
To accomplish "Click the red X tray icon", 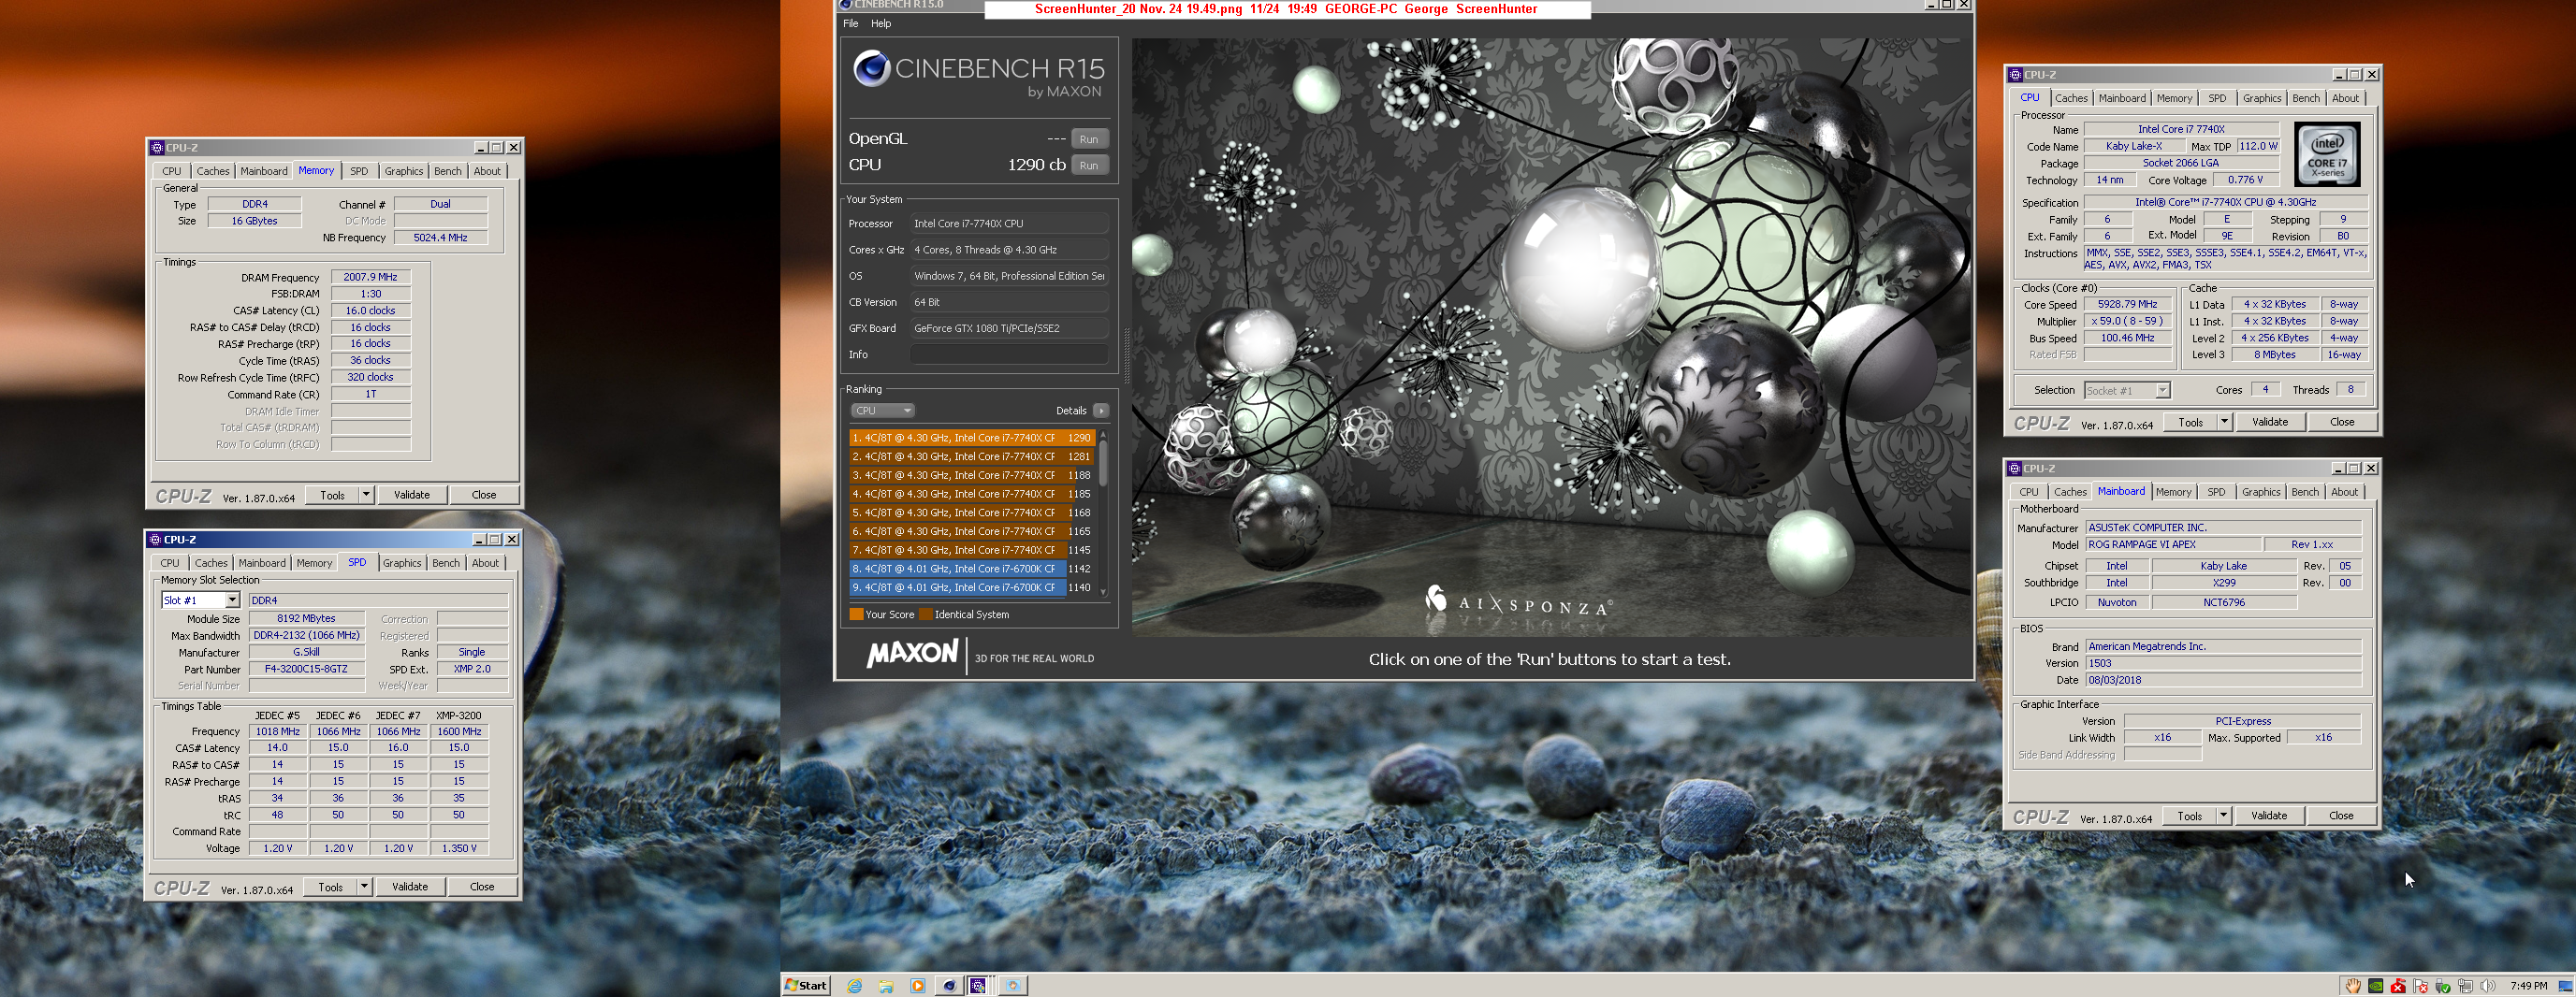I will tap(2398, 986).
